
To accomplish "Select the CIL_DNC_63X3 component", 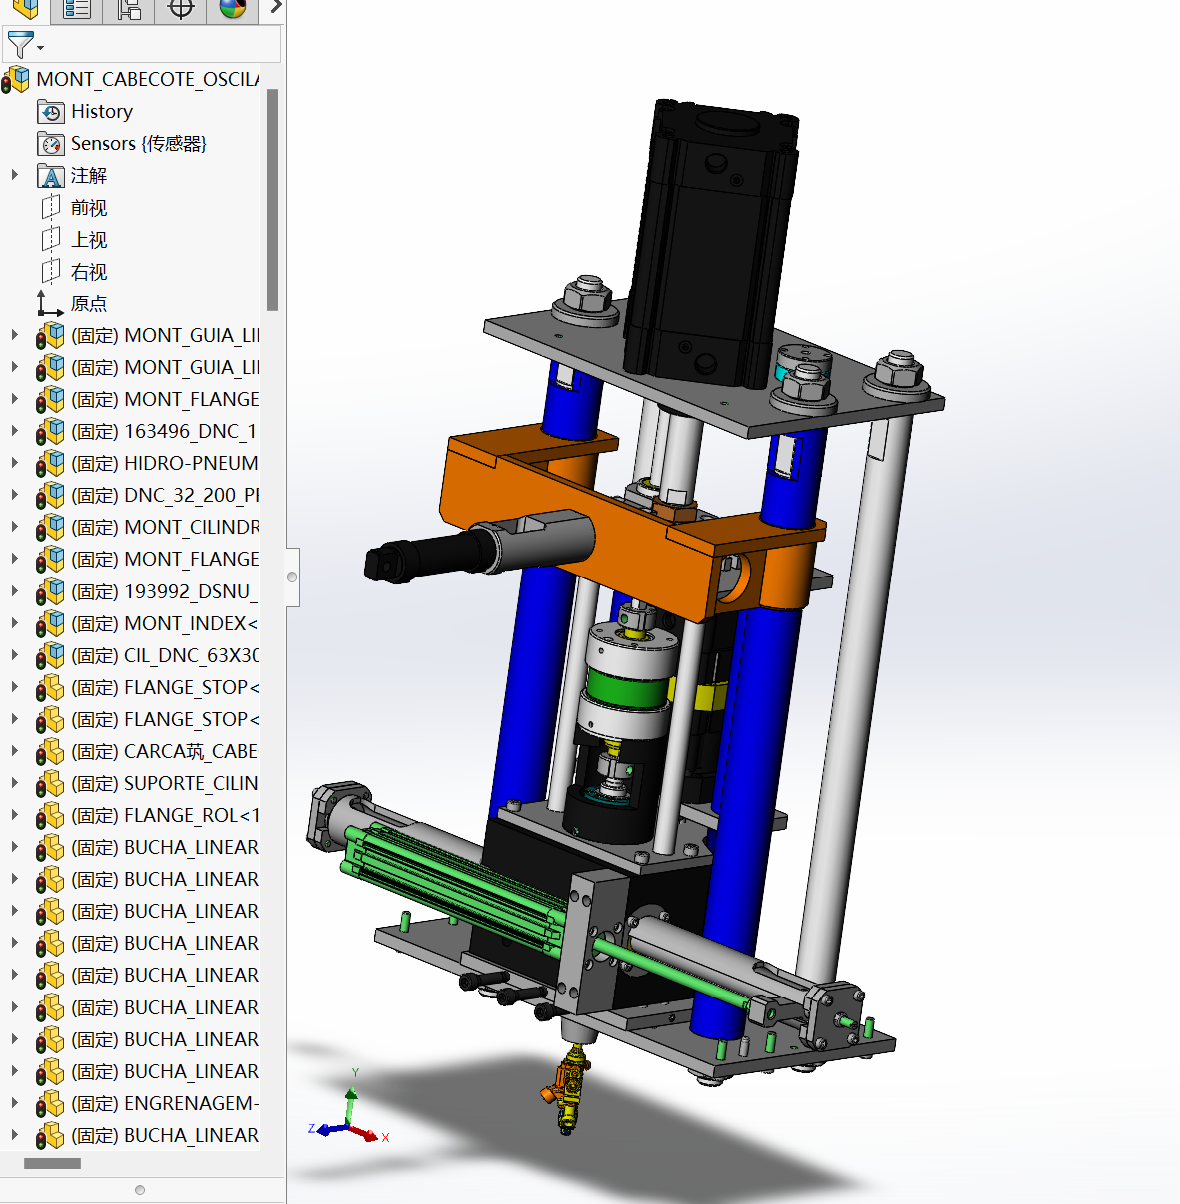I will click(165, 655).
